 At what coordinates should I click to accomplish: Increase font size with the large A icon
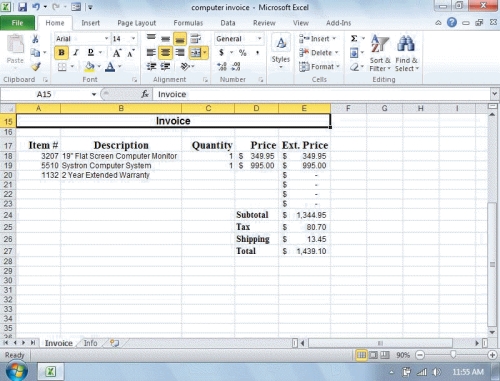117,53
